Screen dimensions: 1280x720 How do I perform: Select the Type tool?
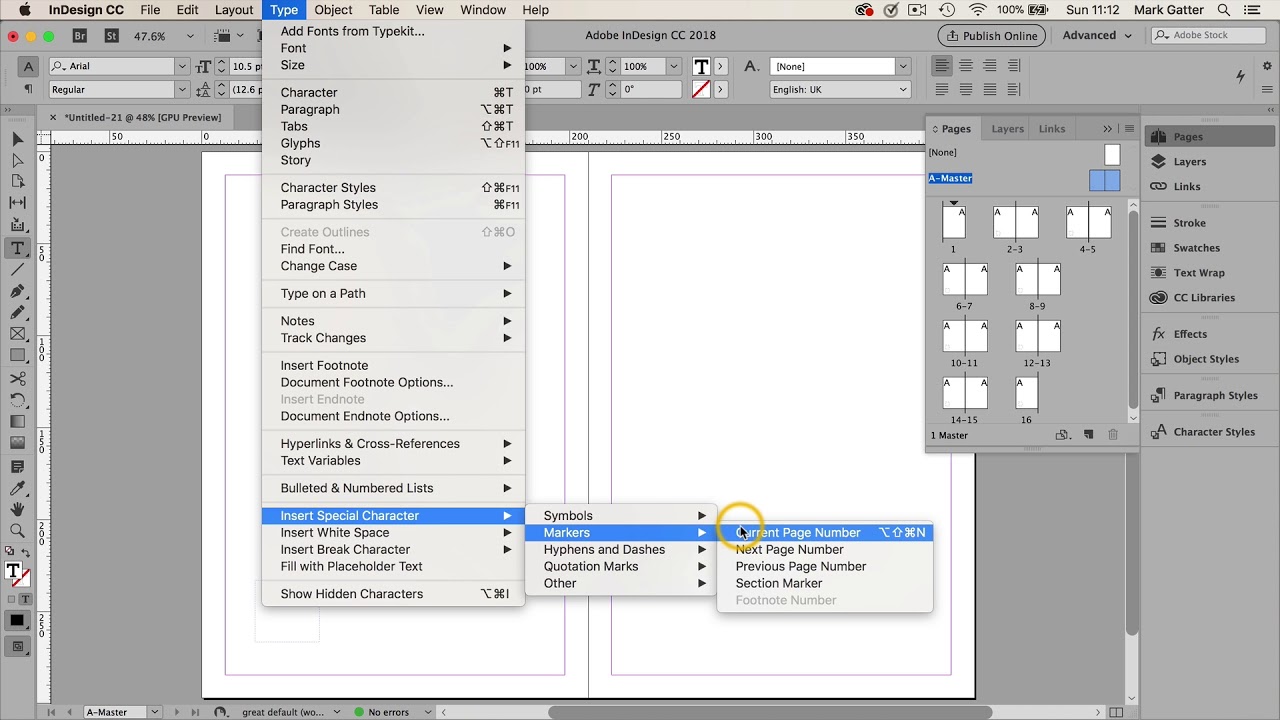coord(17,248)
